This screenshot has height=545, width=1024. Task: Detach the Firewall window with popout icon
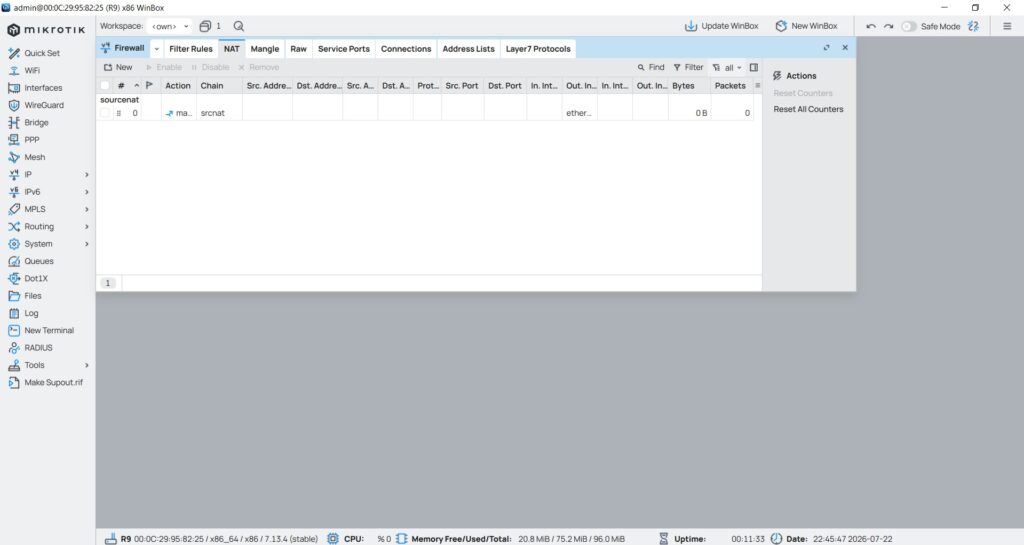[x=826, y=48]
